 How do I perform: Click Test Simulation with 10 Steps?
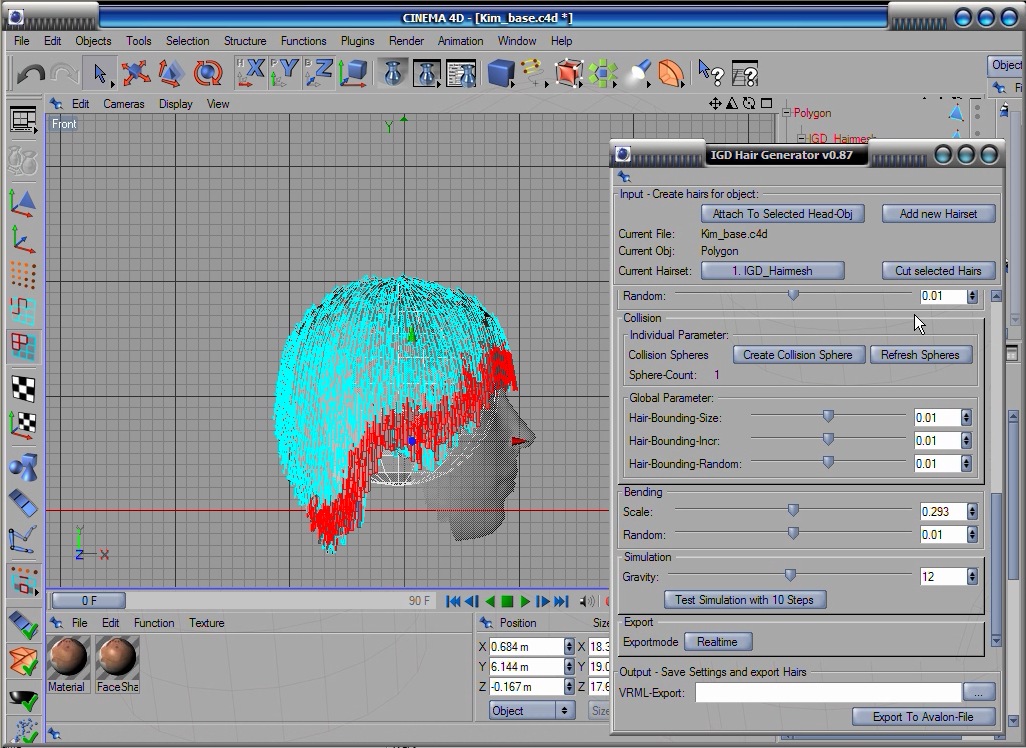pyautogui.click(x=745, y=600)
